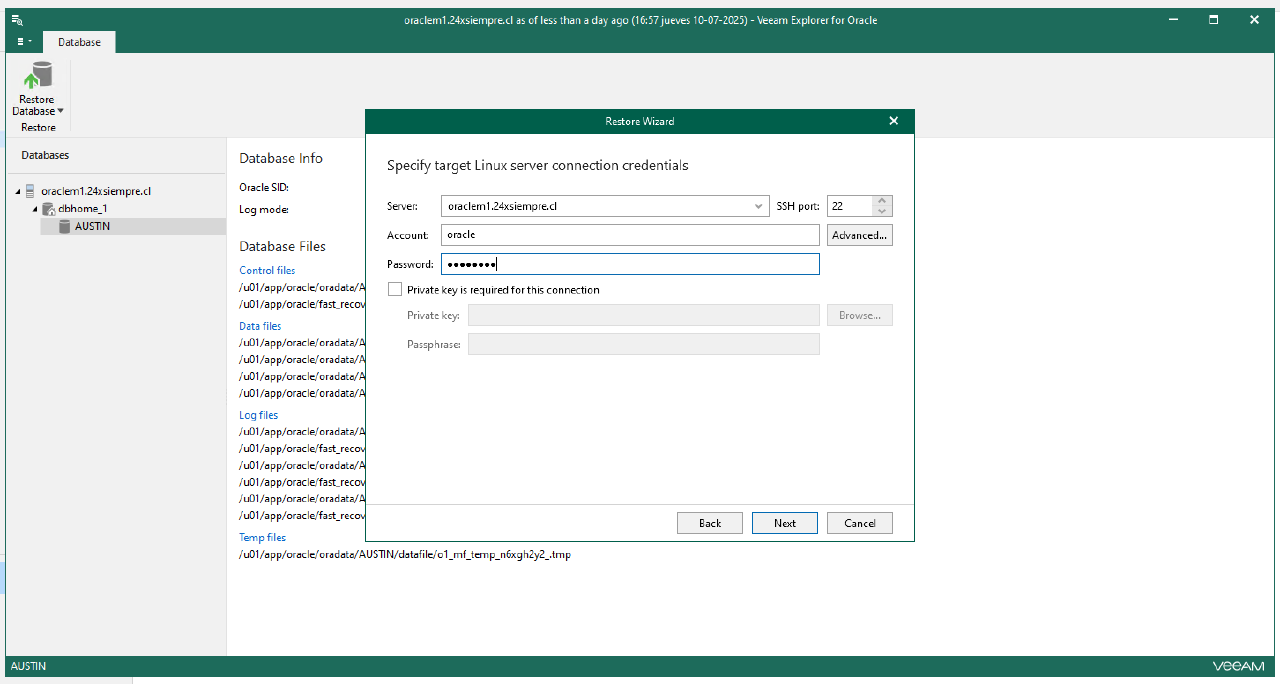The height and width of the screenshot is (684, 1280).
Task: Minimize the Veeam Explorer window
Action: pyautogui.click(x=1174, y=19)
